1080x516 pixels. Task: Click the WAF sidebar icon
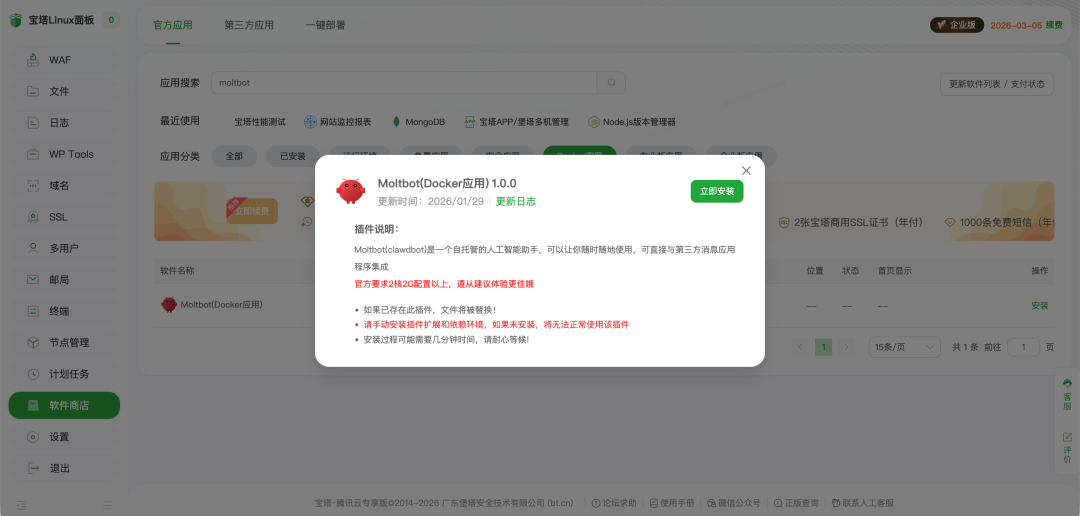pos(32,60)
